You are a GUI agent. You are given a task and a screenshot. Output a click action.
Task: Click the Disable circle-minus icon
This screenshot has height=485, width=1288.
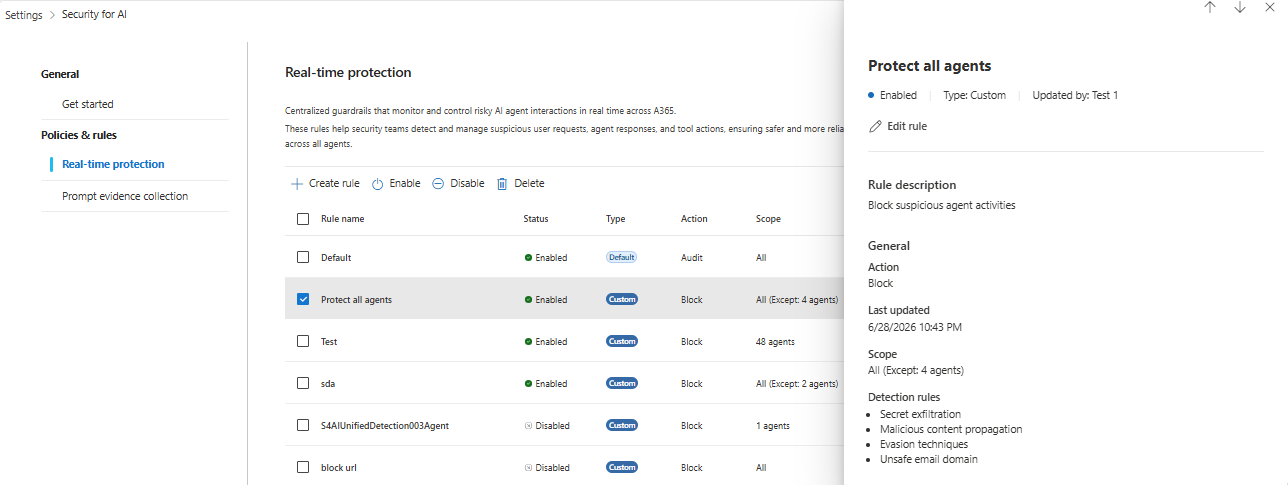[x=438, y=184]
